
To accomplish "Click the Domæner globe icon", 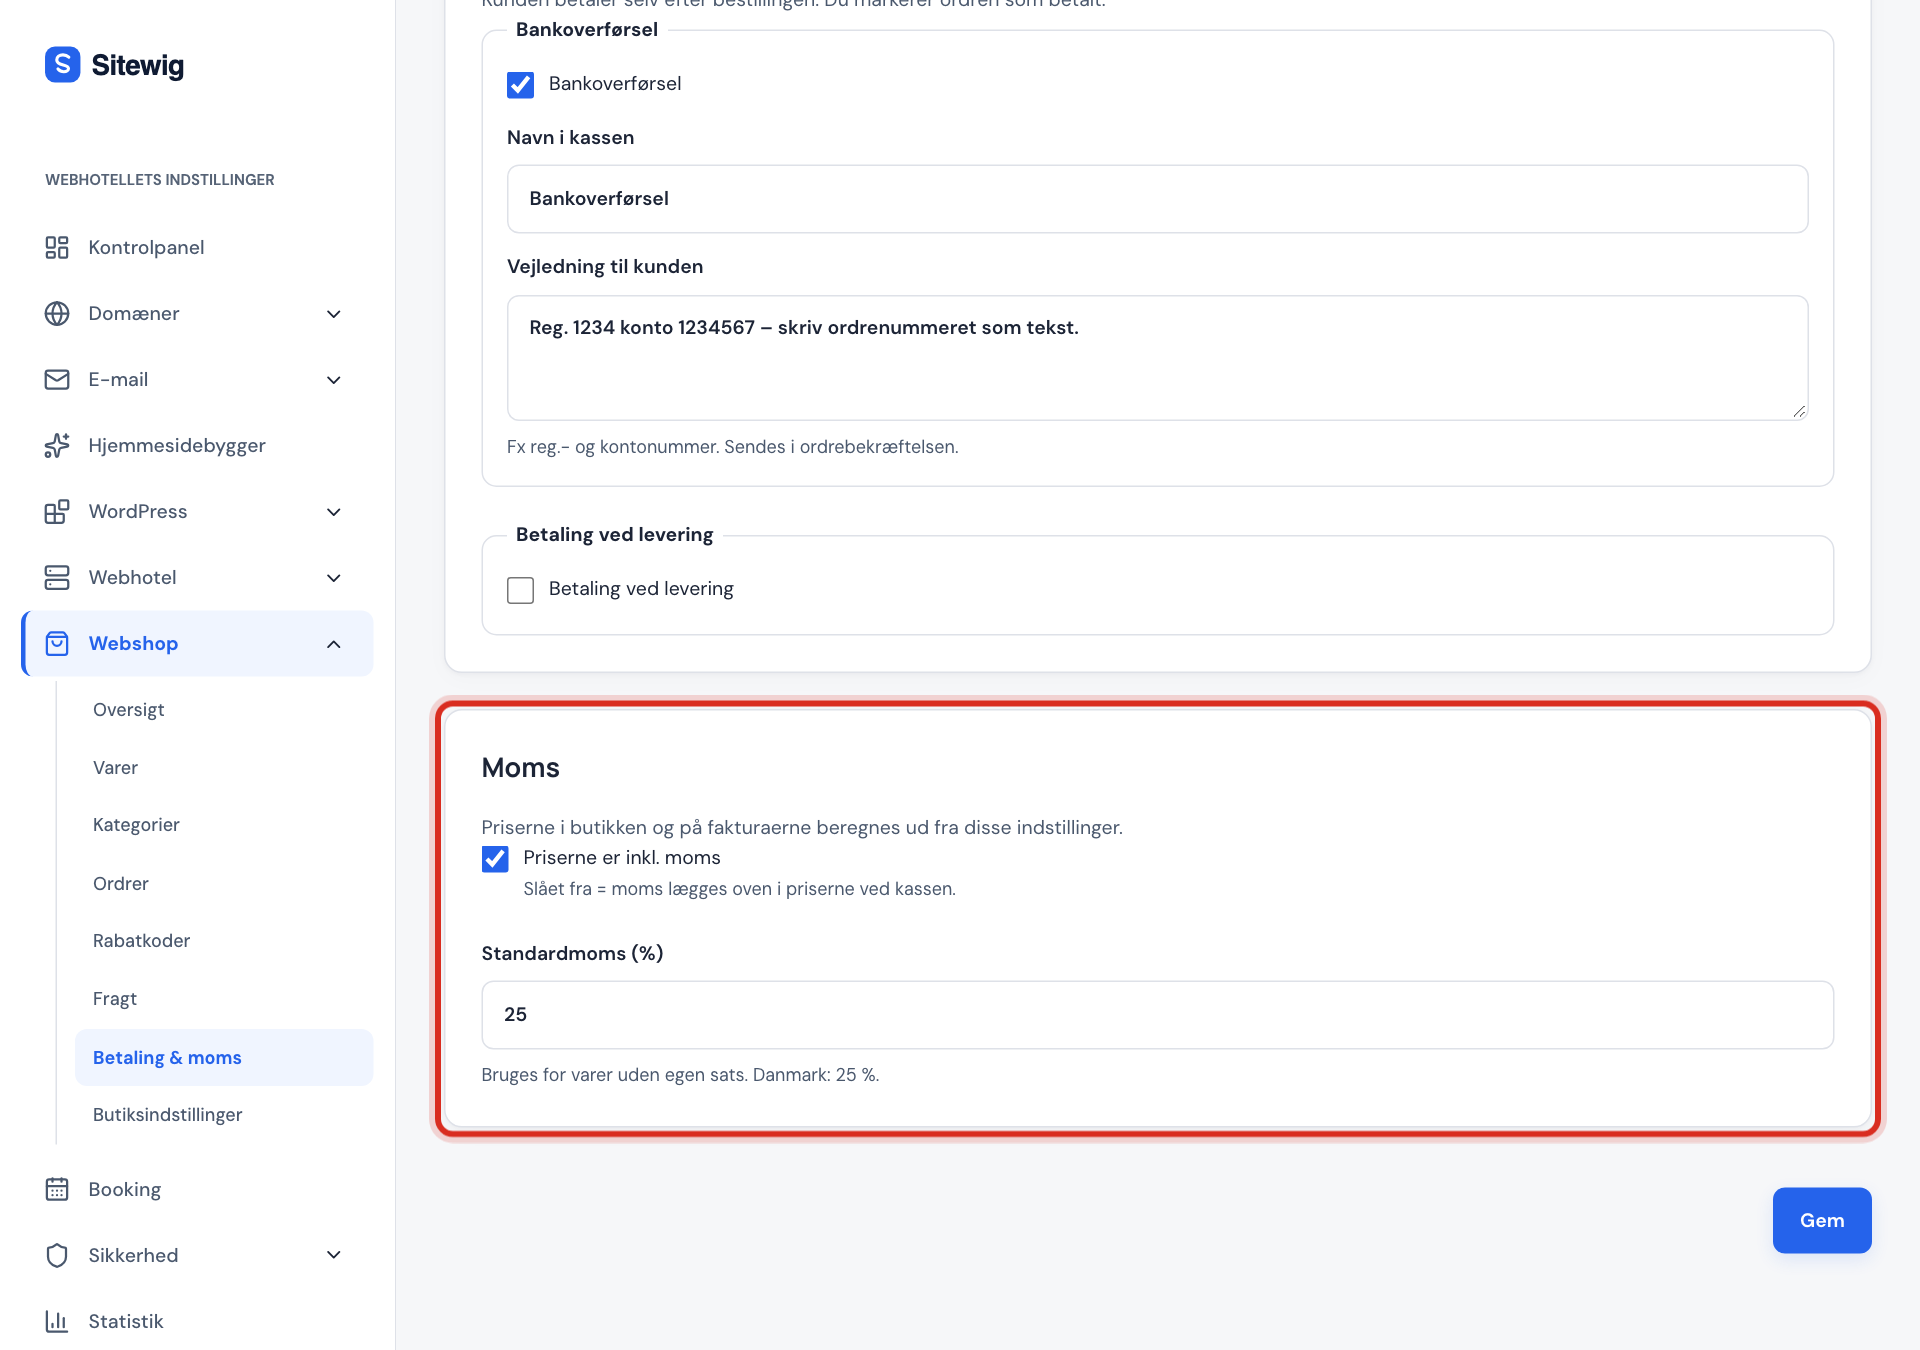I will pyautogui.click(x=57, y=313).
